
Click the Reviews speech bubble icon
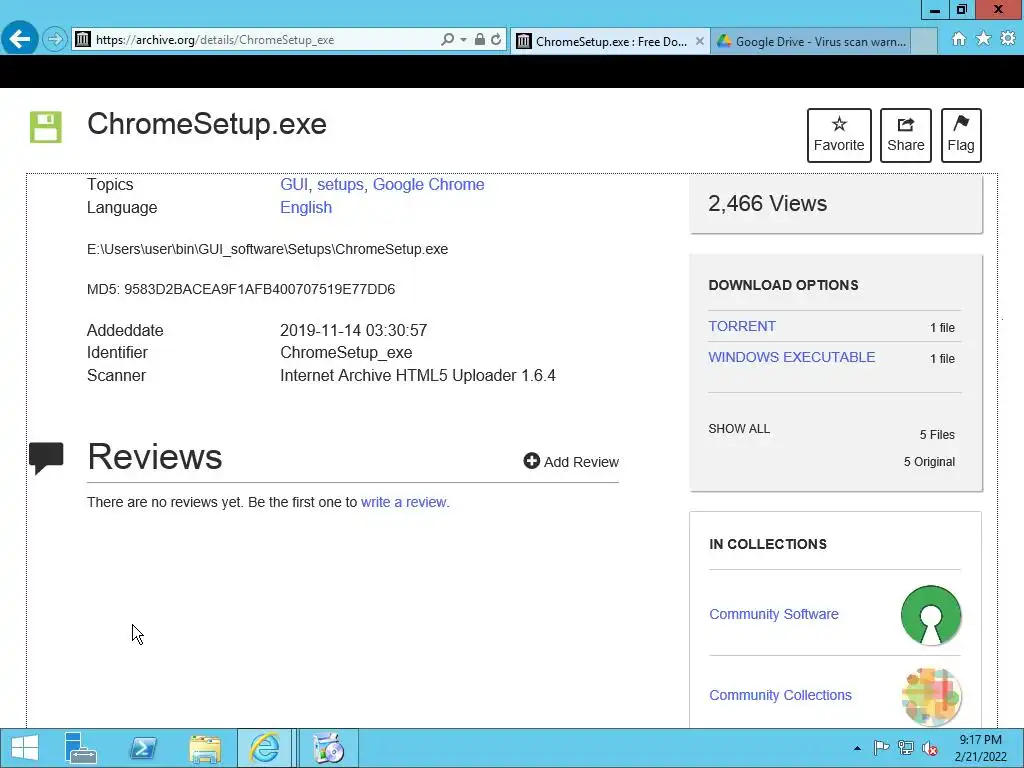pos(46,458)
